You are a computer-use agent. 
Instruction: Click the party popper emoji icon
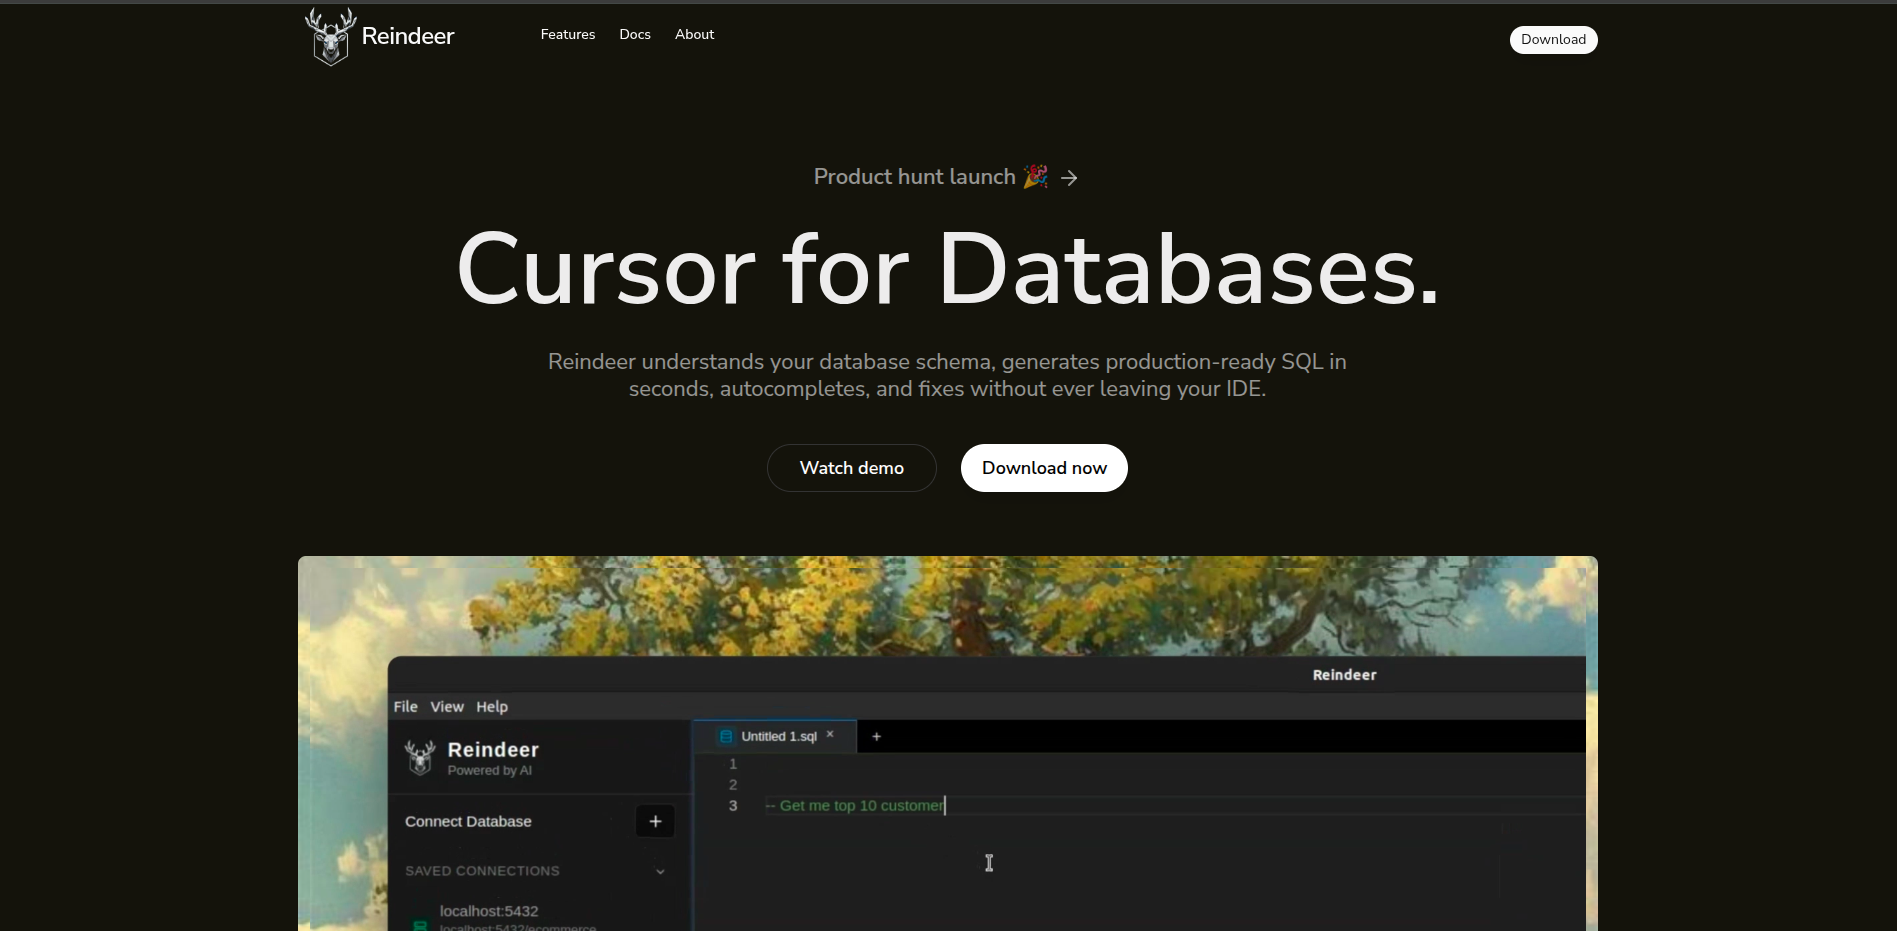pos(1036,177)
